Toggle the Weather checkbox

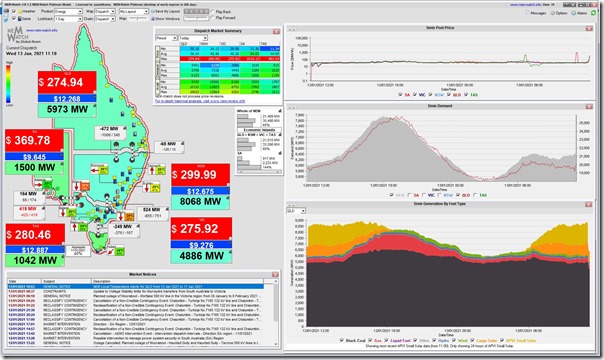coord(14,12)
